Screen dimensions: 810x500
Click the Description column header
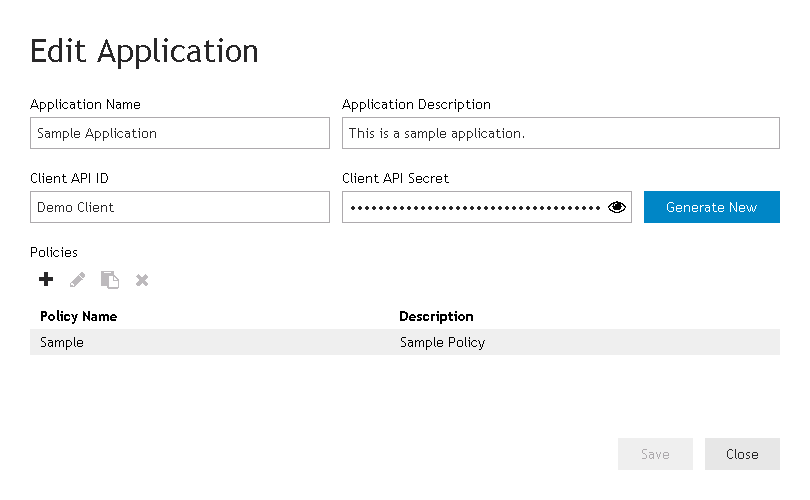click(436, 316)
